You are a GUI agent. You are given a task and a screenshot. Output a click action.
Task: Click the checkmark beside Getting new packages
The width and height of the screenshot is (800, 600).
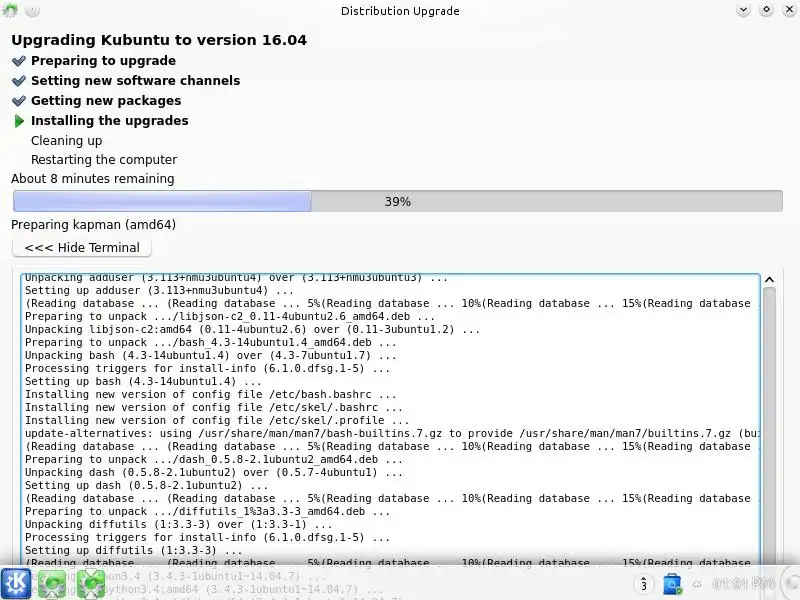pyautogui.click(x=19, y=101)
